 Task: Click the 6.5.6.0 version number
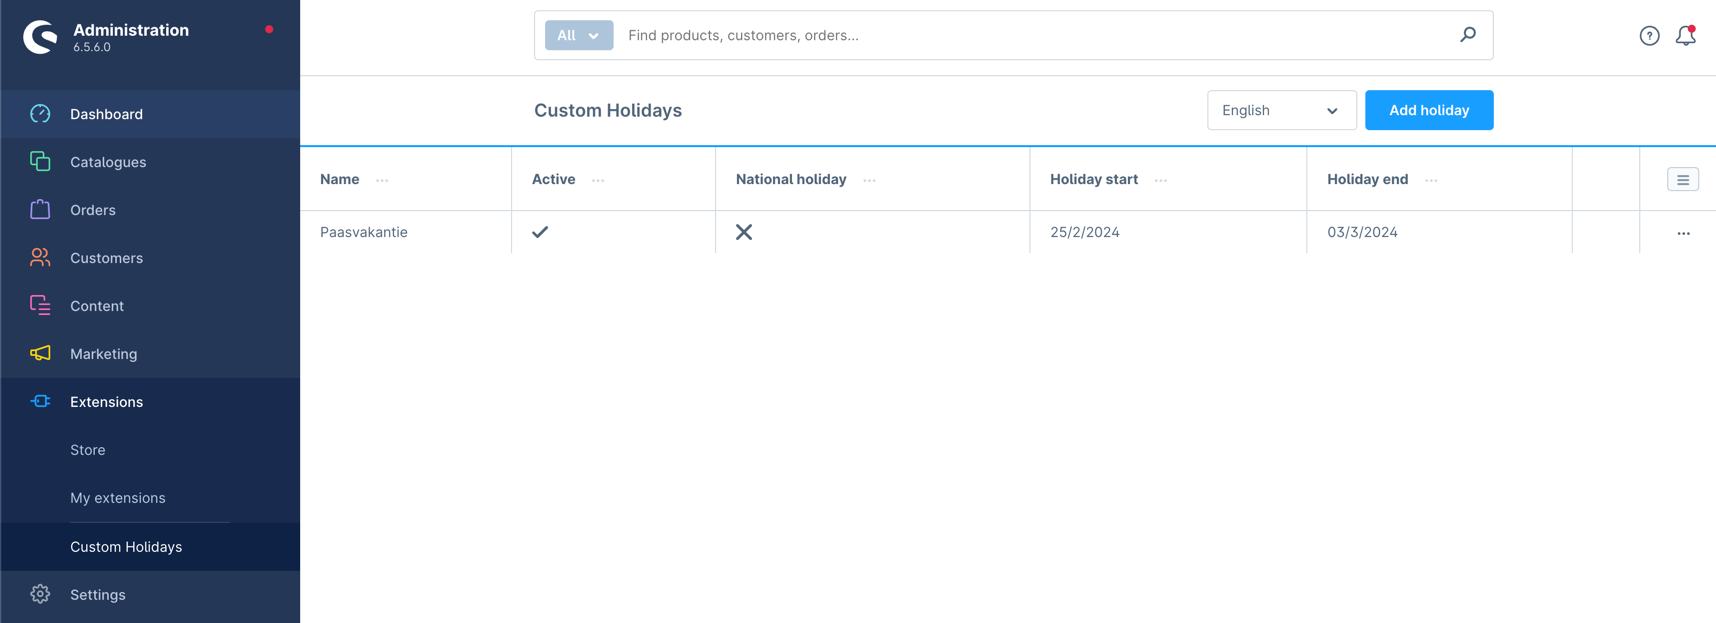[x=92, y=47]
